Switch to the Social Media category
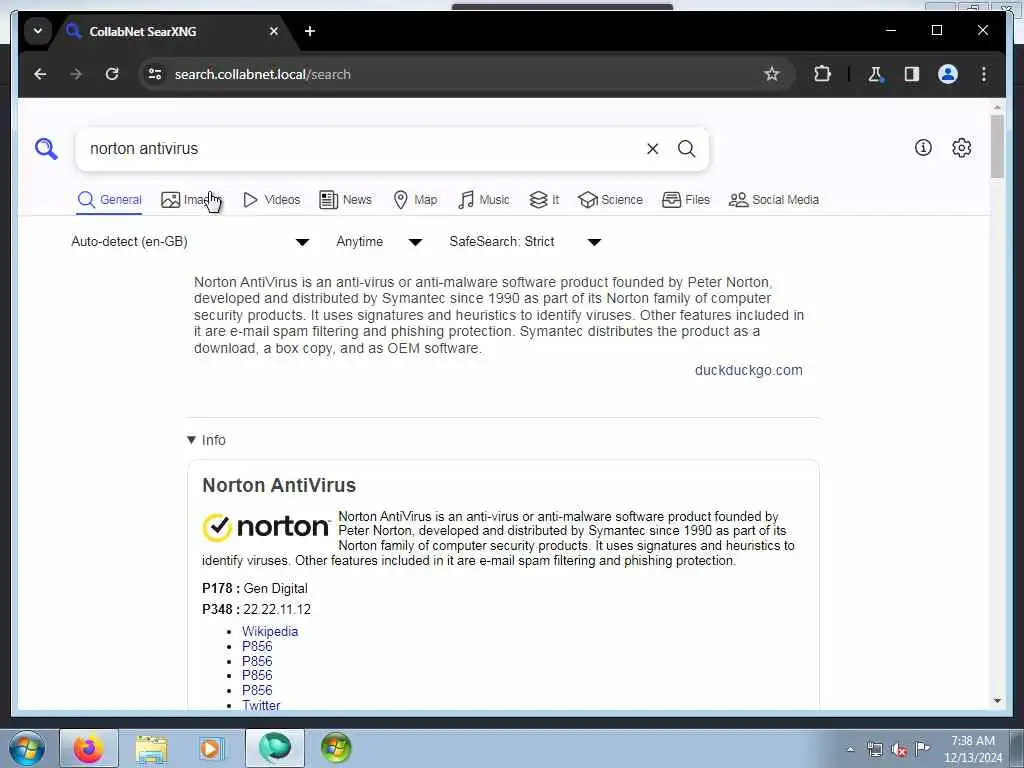 [774, 200]
